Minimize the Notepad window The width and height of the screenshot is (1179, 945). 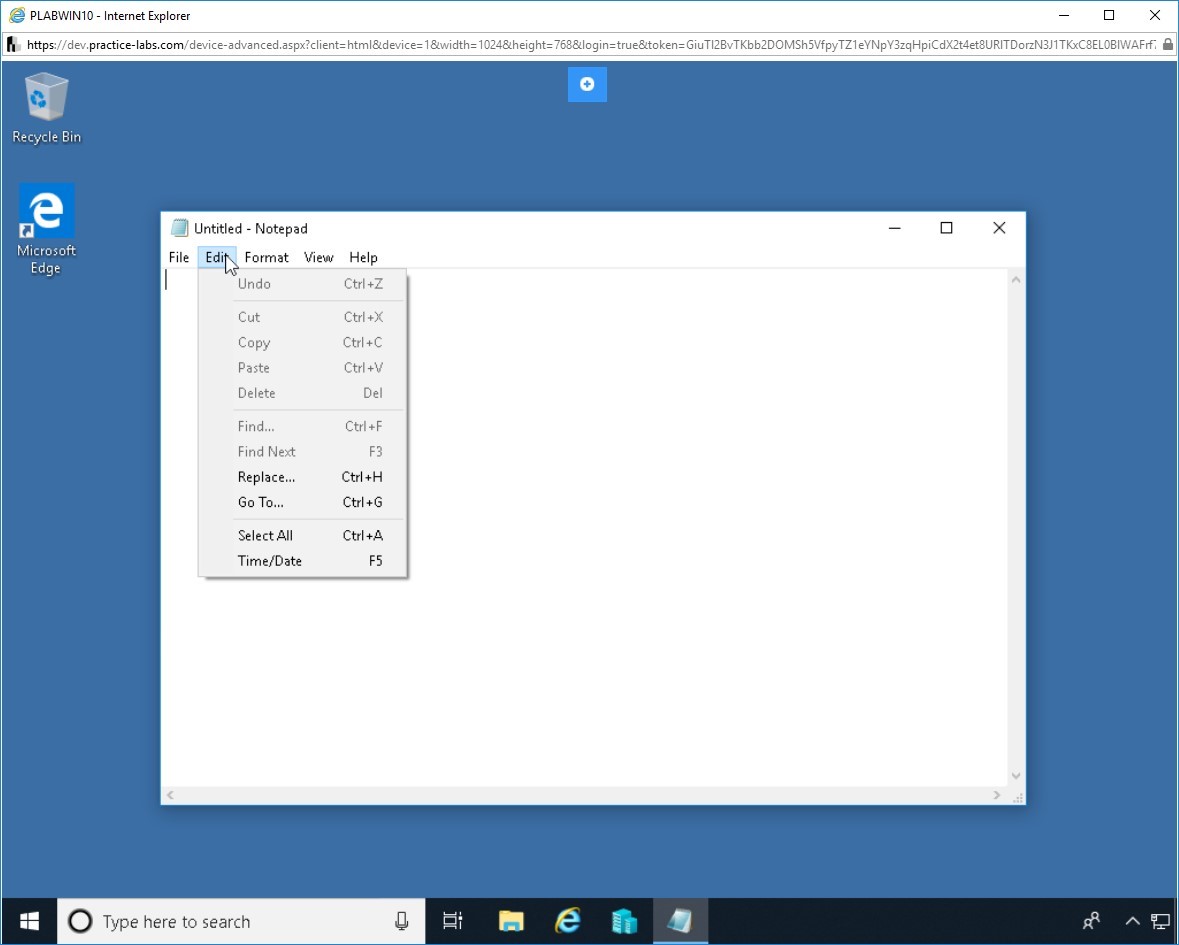point(895,228)
